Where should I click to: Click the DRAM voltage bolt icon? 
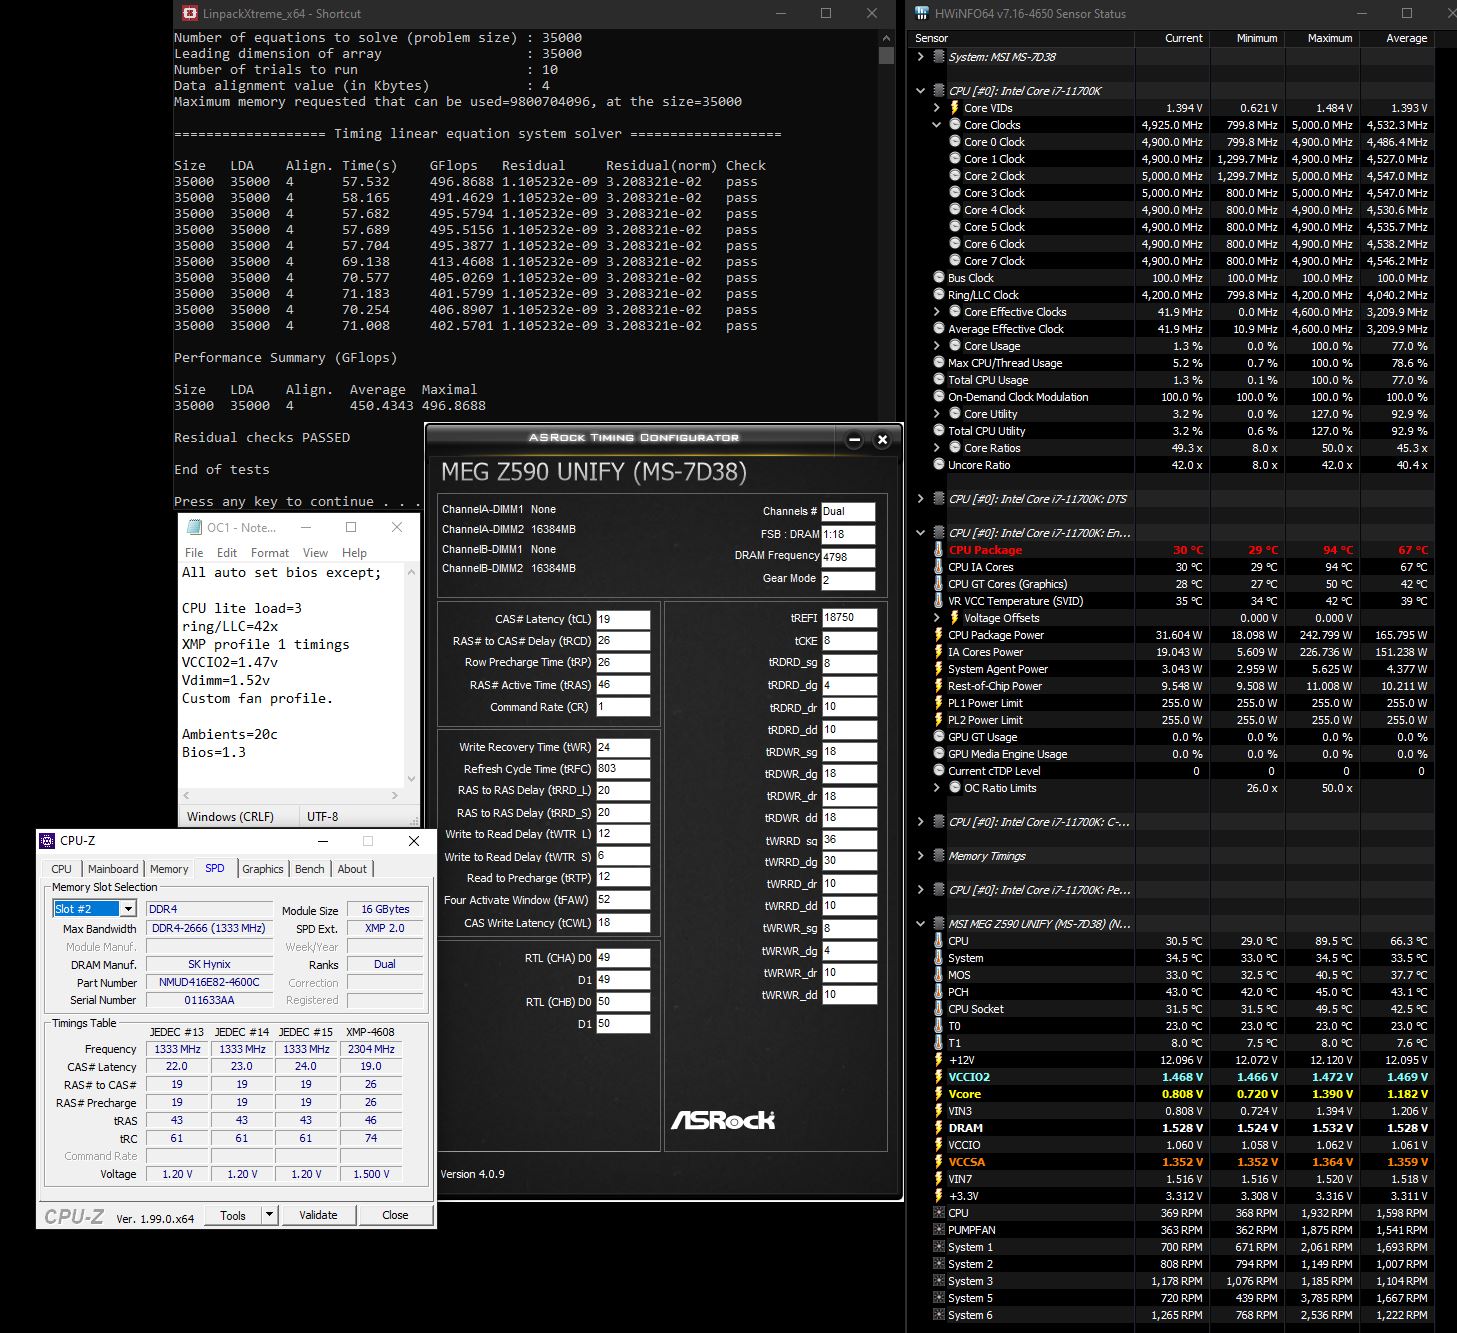938,1128
